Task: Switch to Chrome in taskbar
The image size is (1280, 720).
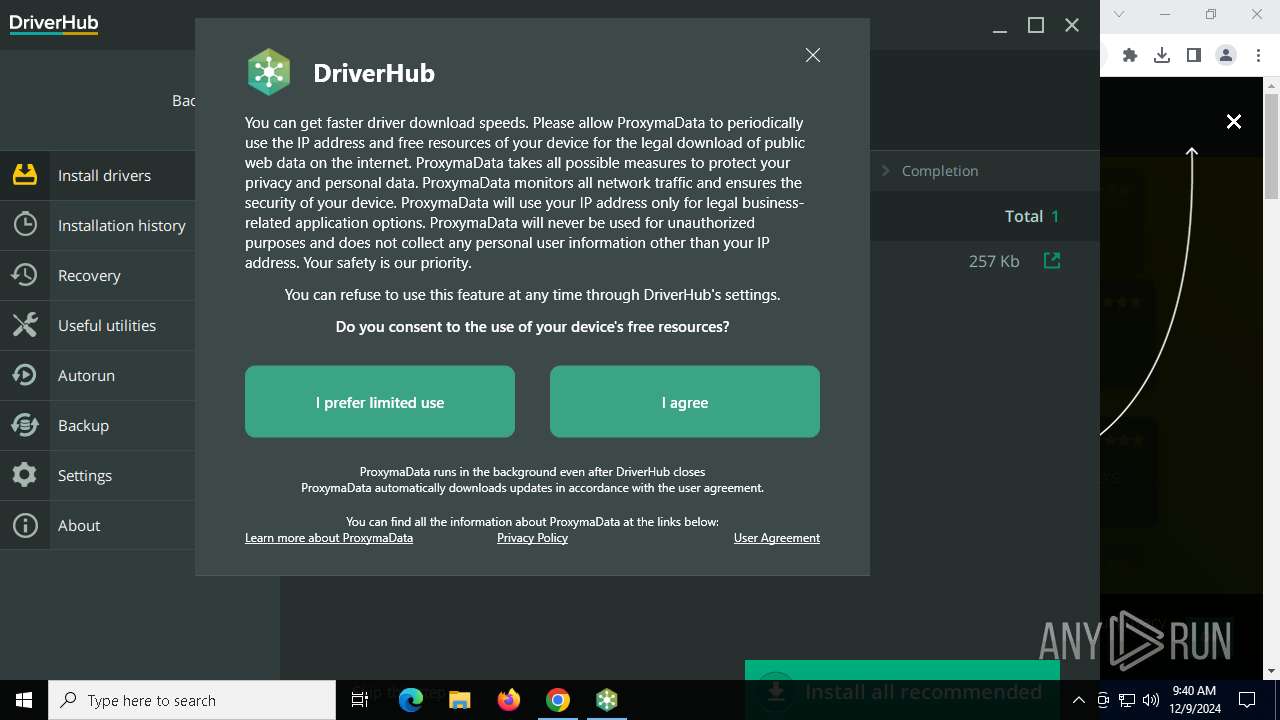Action: 558,700
